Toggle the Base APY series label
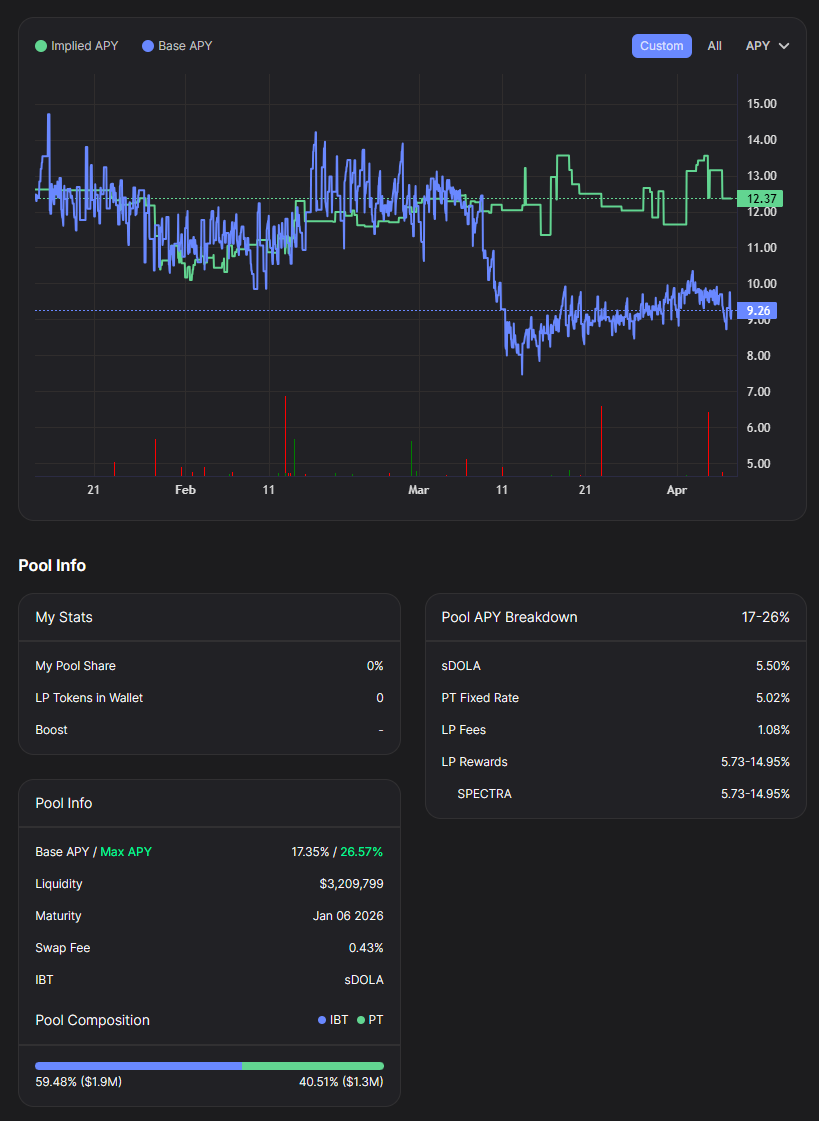819x1121 pixels. [x=185, y=46]
